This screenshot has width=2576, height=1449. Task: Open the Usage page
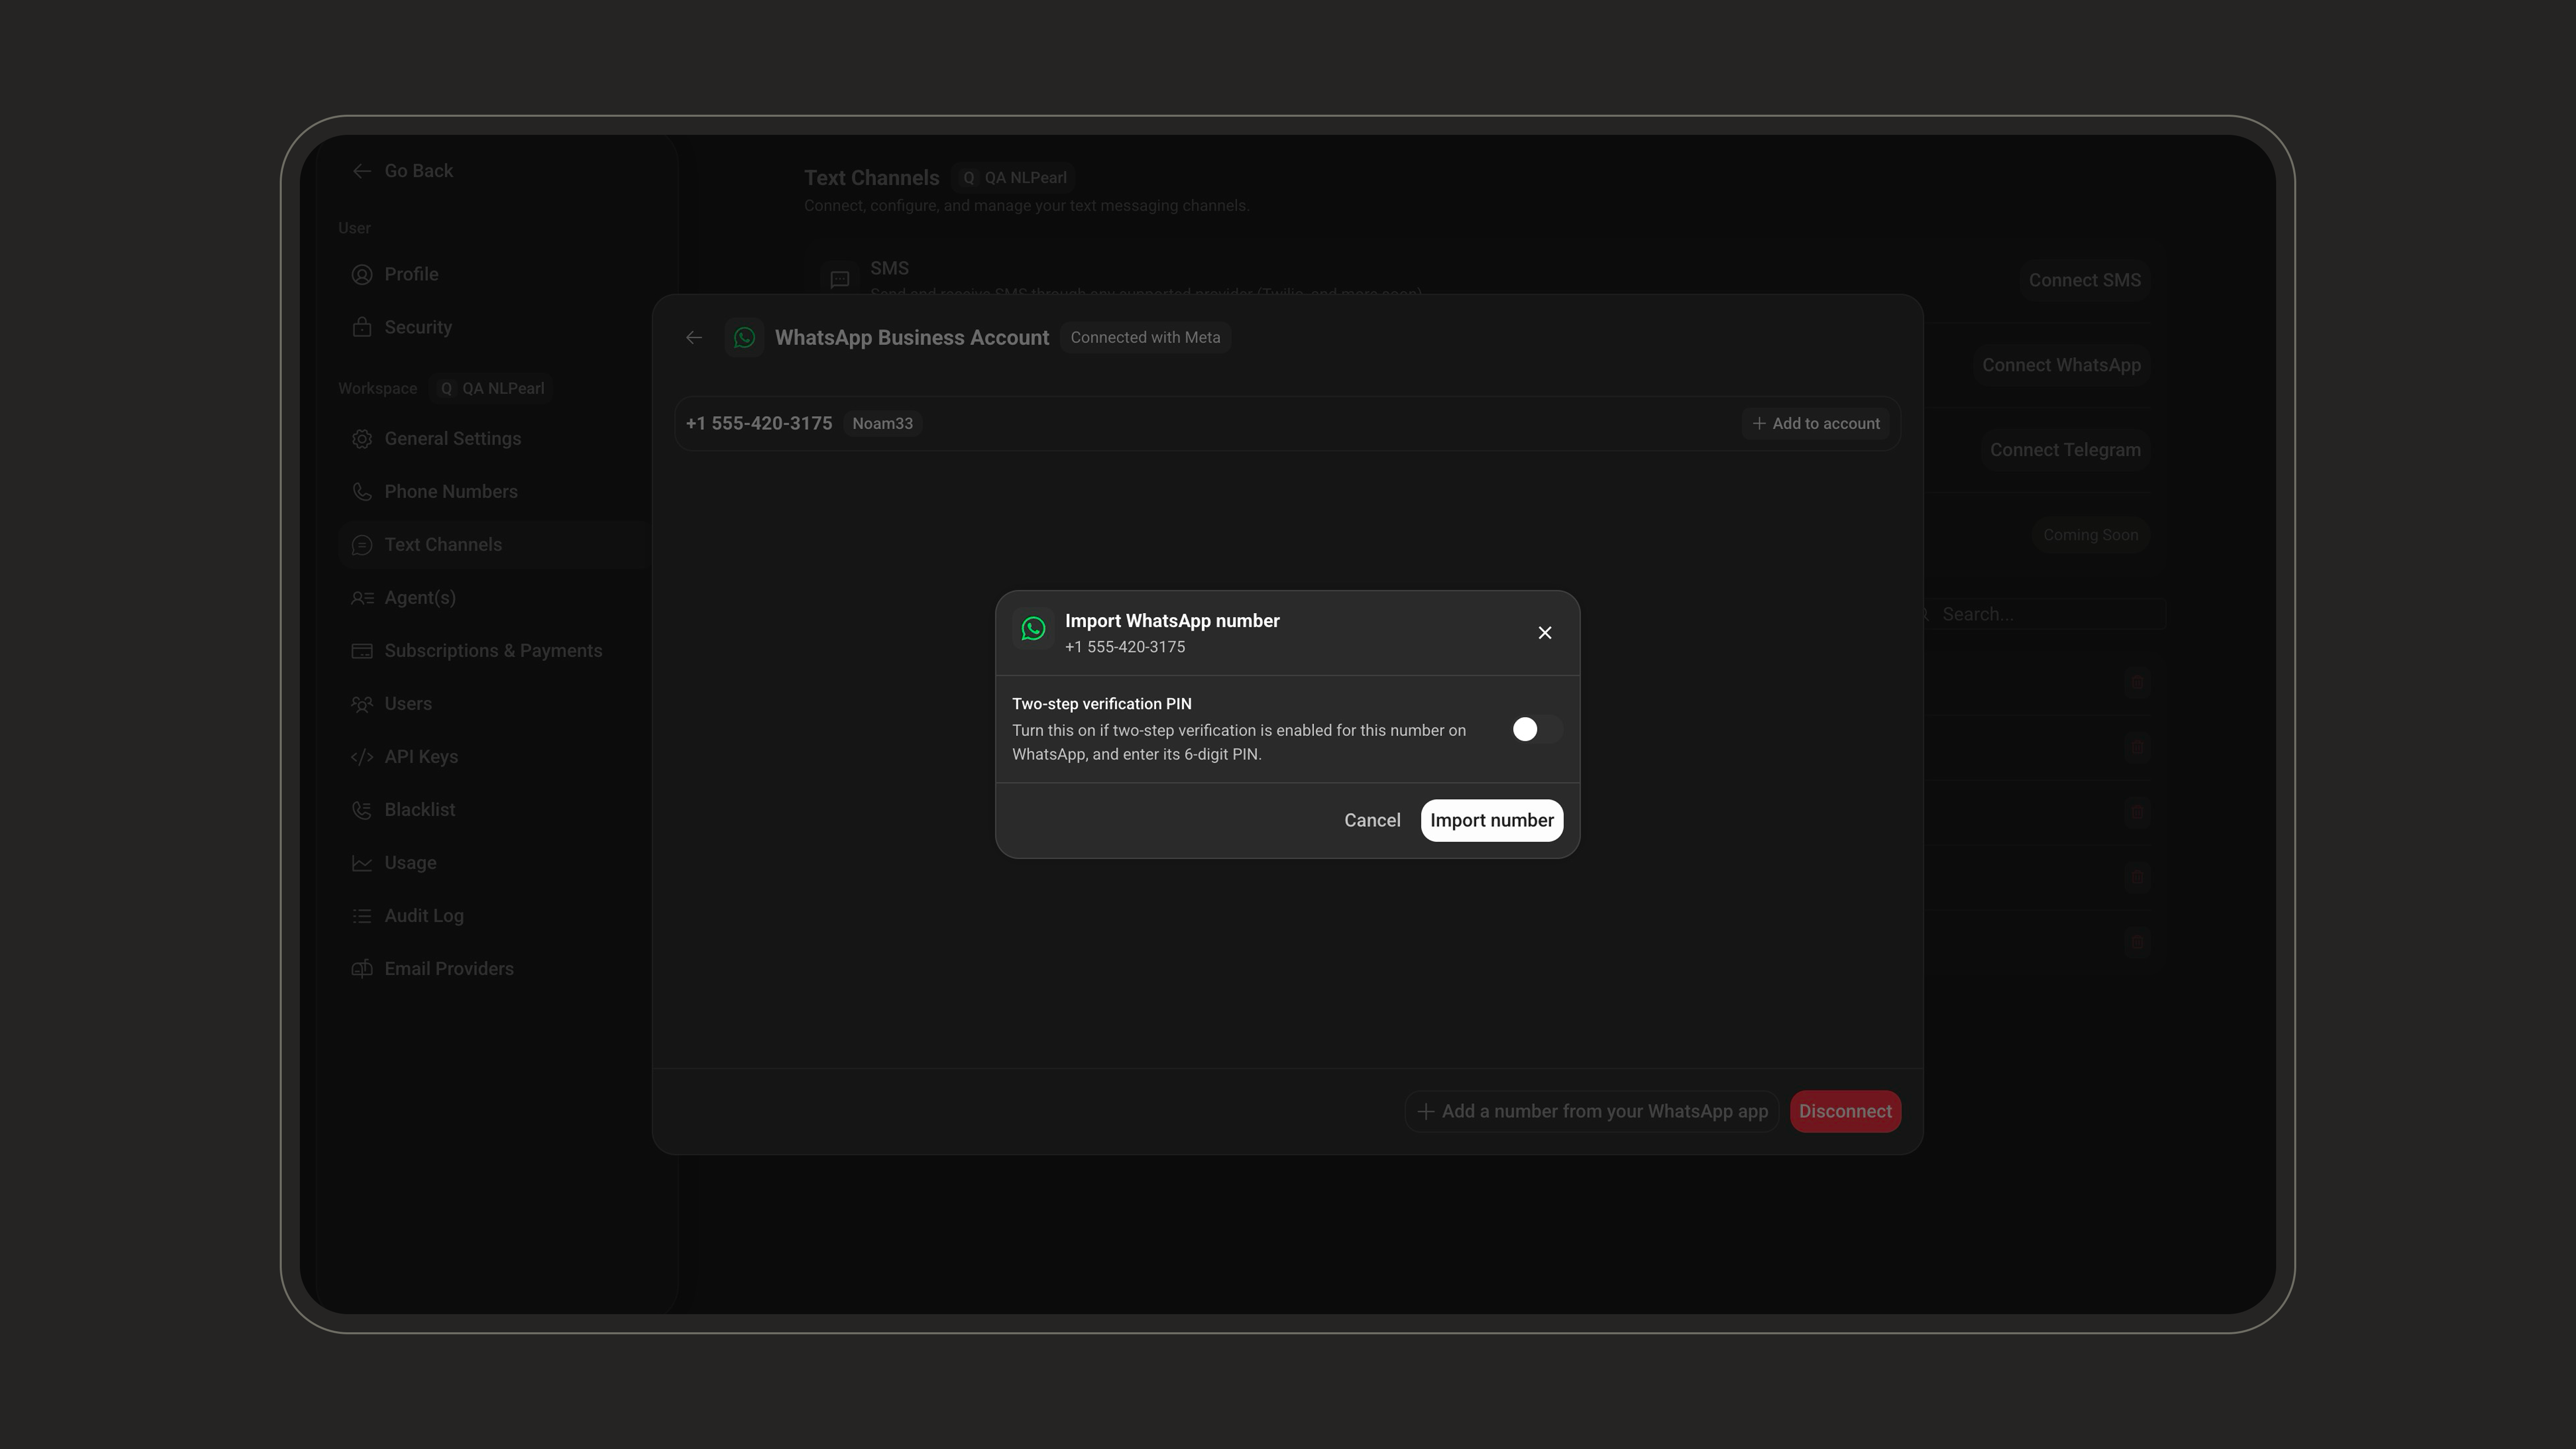coord(410,863)
